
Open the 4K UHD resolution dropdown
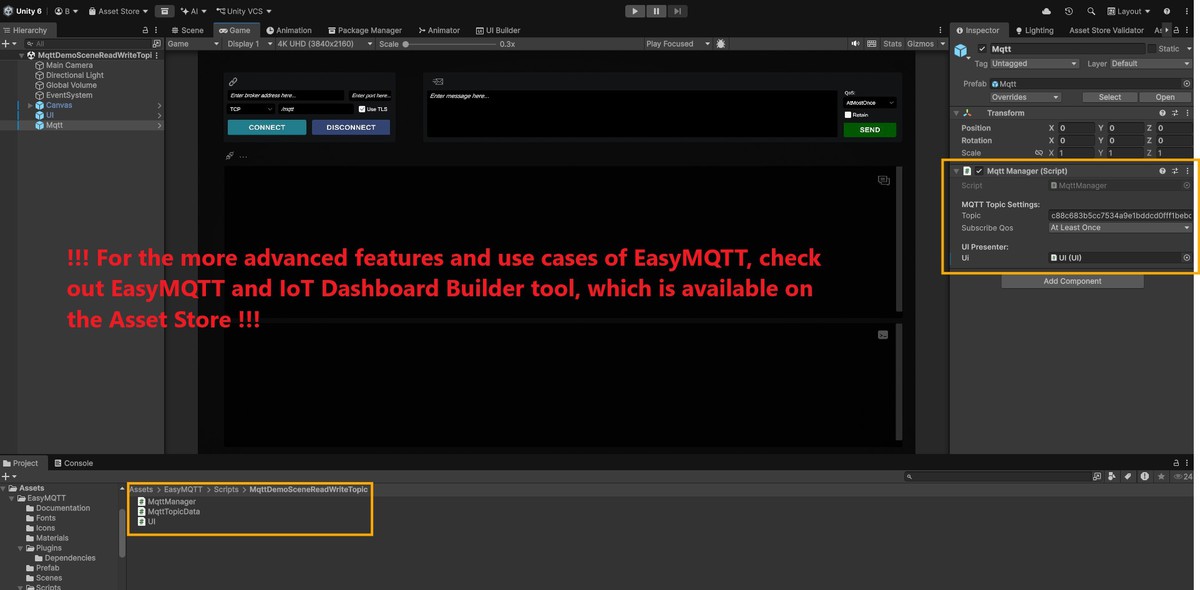point(325,44)
